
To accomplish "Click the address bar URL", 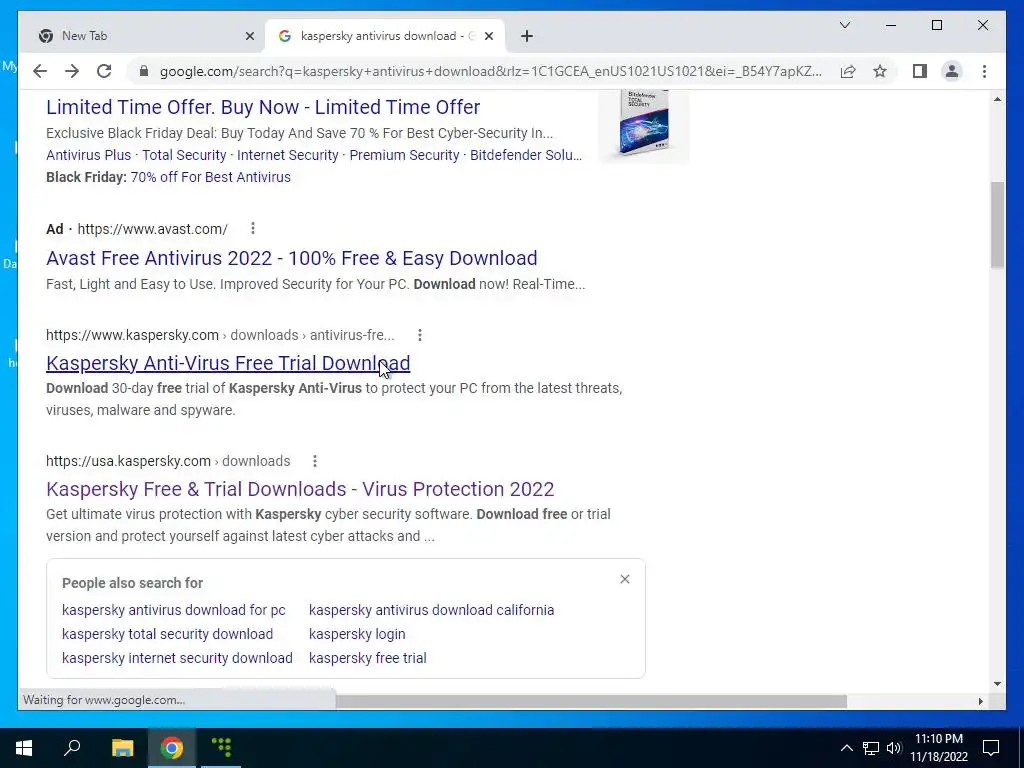I will (x=491, y=71).
